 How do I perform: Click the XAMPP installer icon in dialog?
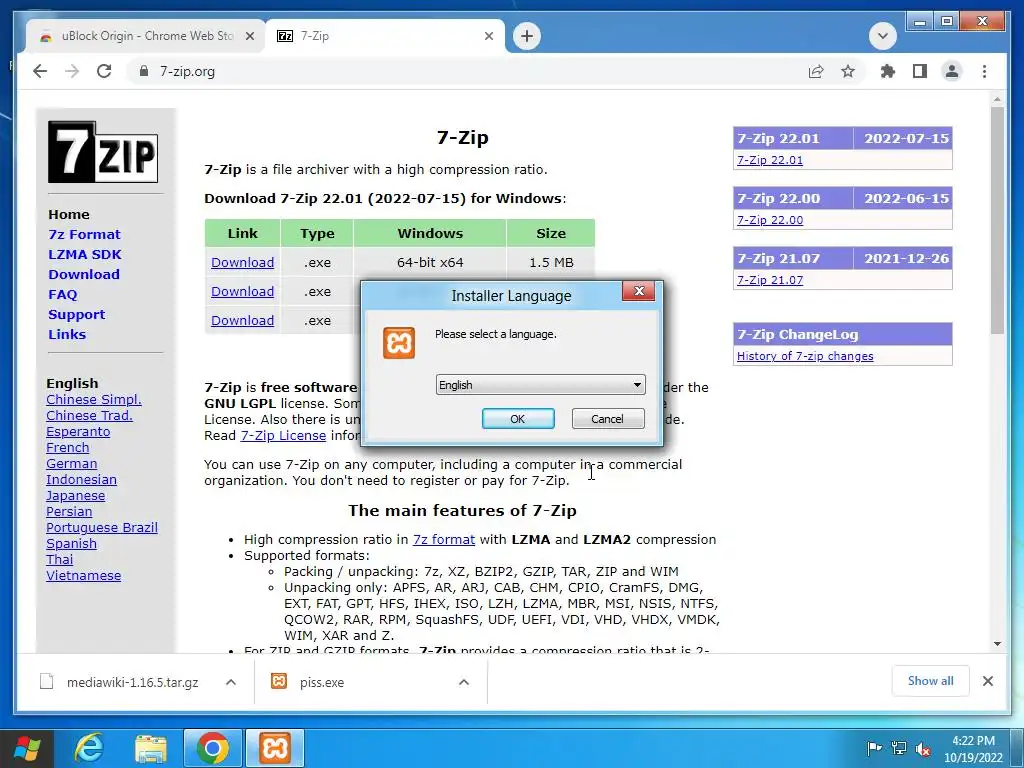tap(398, 343)
